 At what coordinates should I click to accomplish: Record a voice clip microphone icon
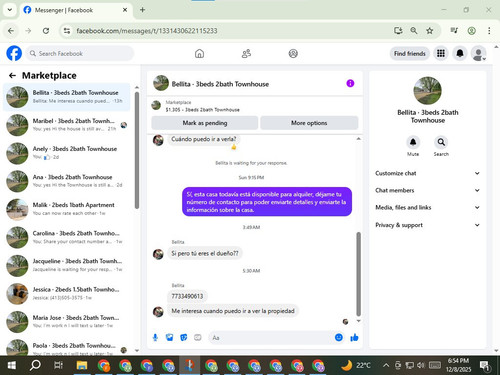pyautogui.click(x=155, y=338)
